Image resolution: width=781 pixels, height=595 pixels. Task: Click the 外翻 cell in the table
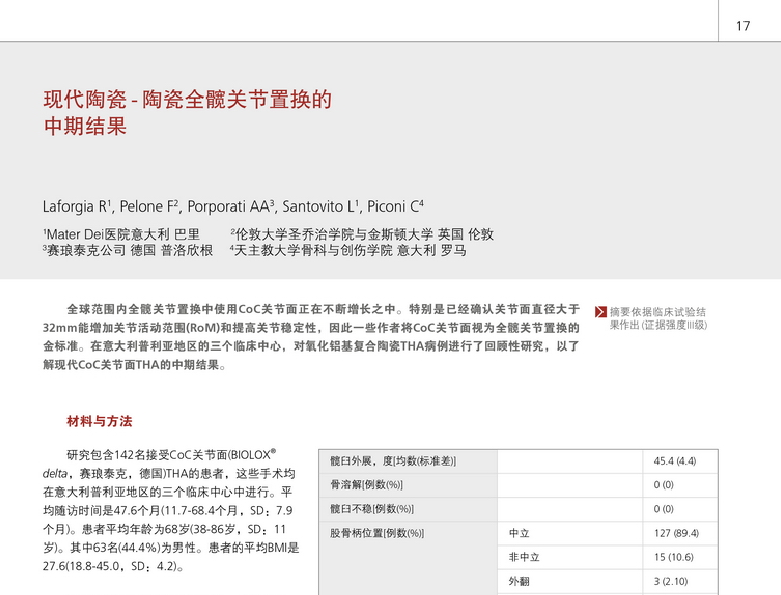[519, 581]
